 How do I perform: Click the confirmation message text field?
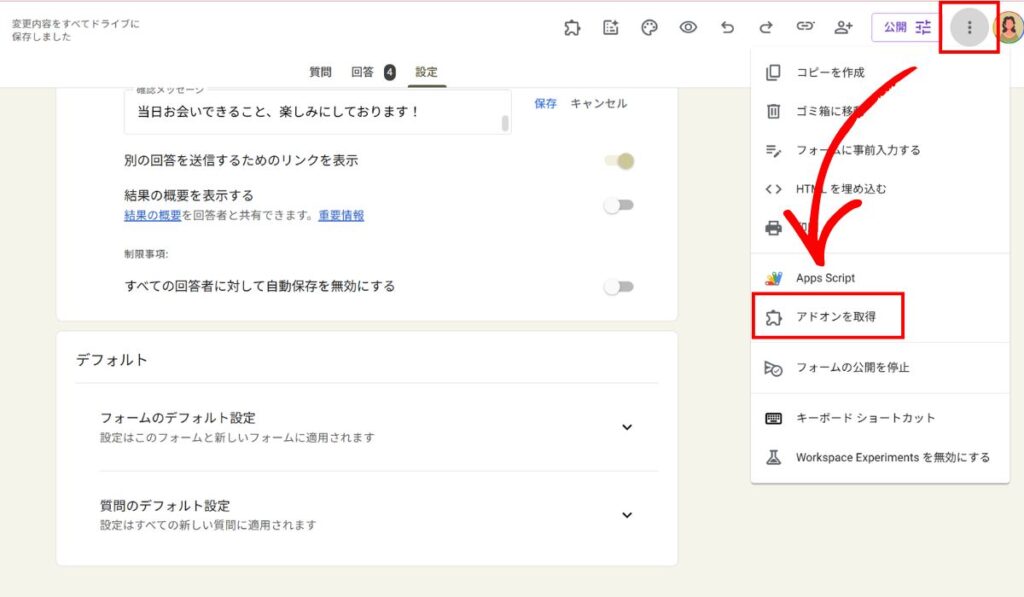[x=310, y=112]
